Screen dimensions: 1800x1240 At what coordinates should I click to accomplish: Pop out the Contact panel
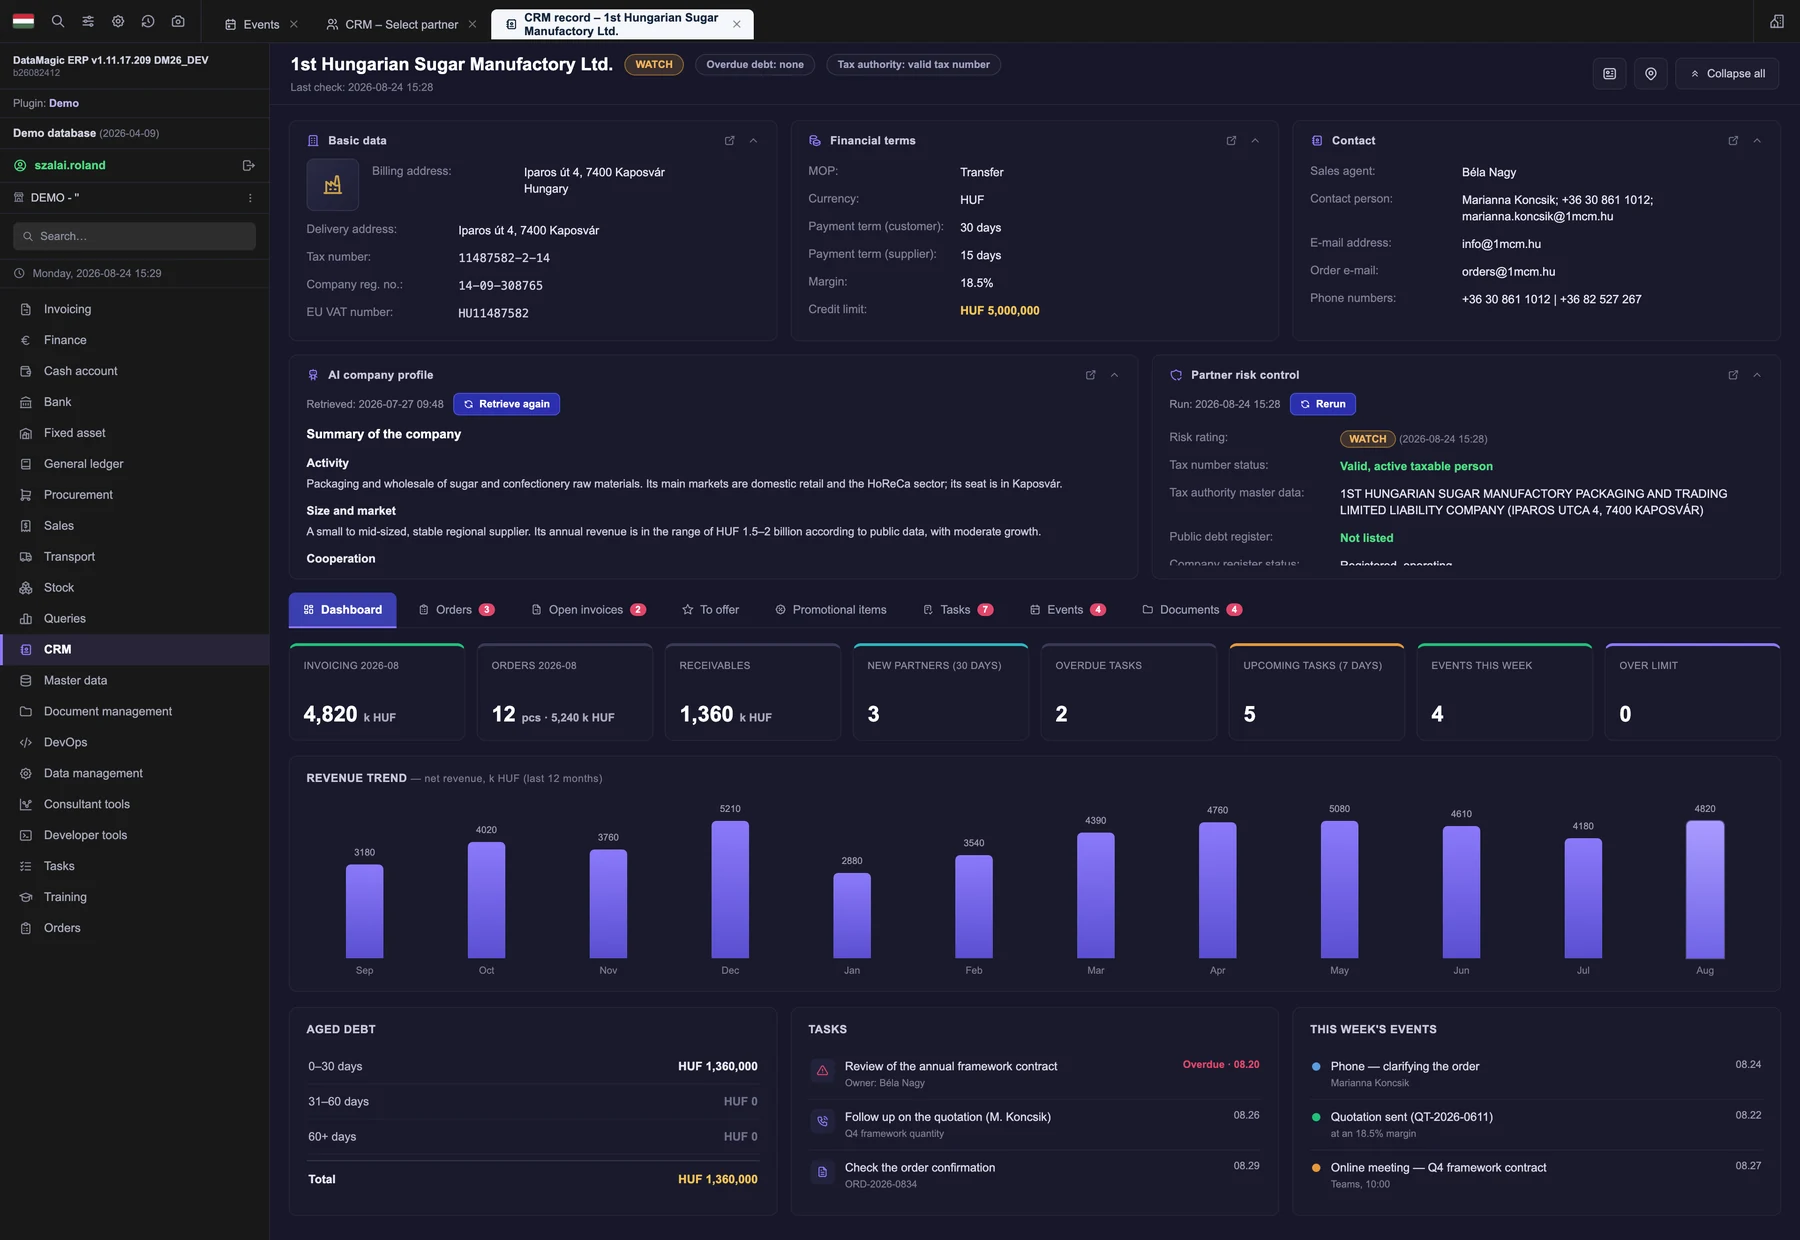point(1733,141)
